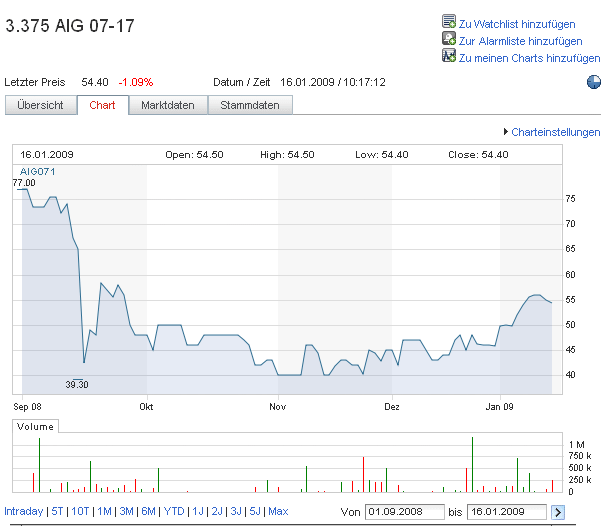Screen dimensions: 607x526
Task: Select 5T time range
Action: point(57,511)
